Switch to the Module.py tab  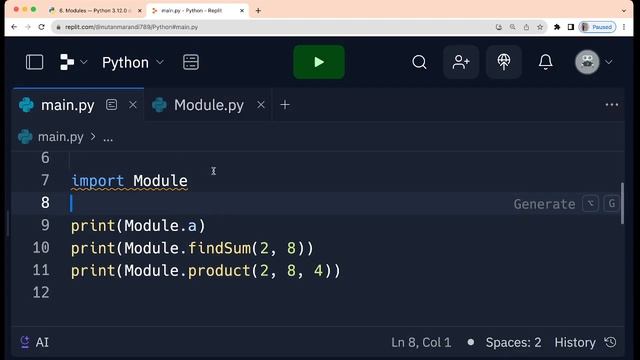point(209,105)
